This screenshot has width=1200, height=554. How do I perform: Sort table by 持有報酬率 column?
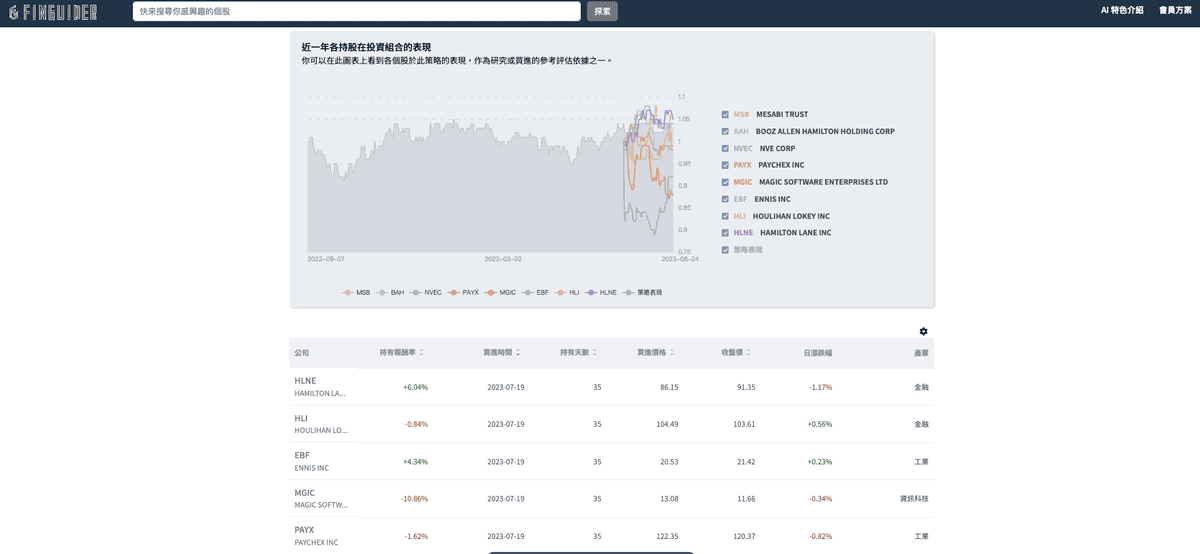402,353
